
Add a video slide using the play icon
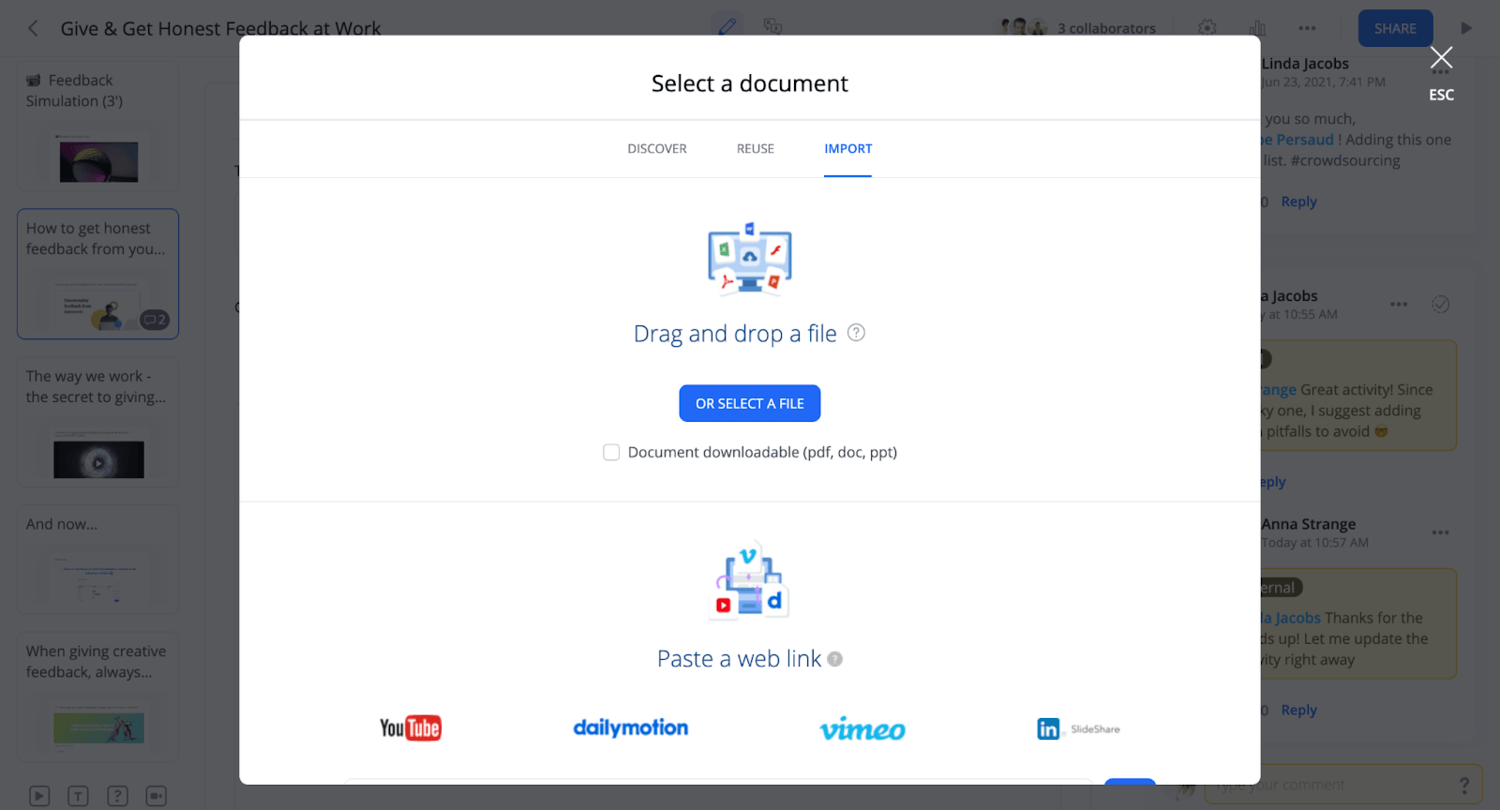pyautogui.click(x=39, y=795)
